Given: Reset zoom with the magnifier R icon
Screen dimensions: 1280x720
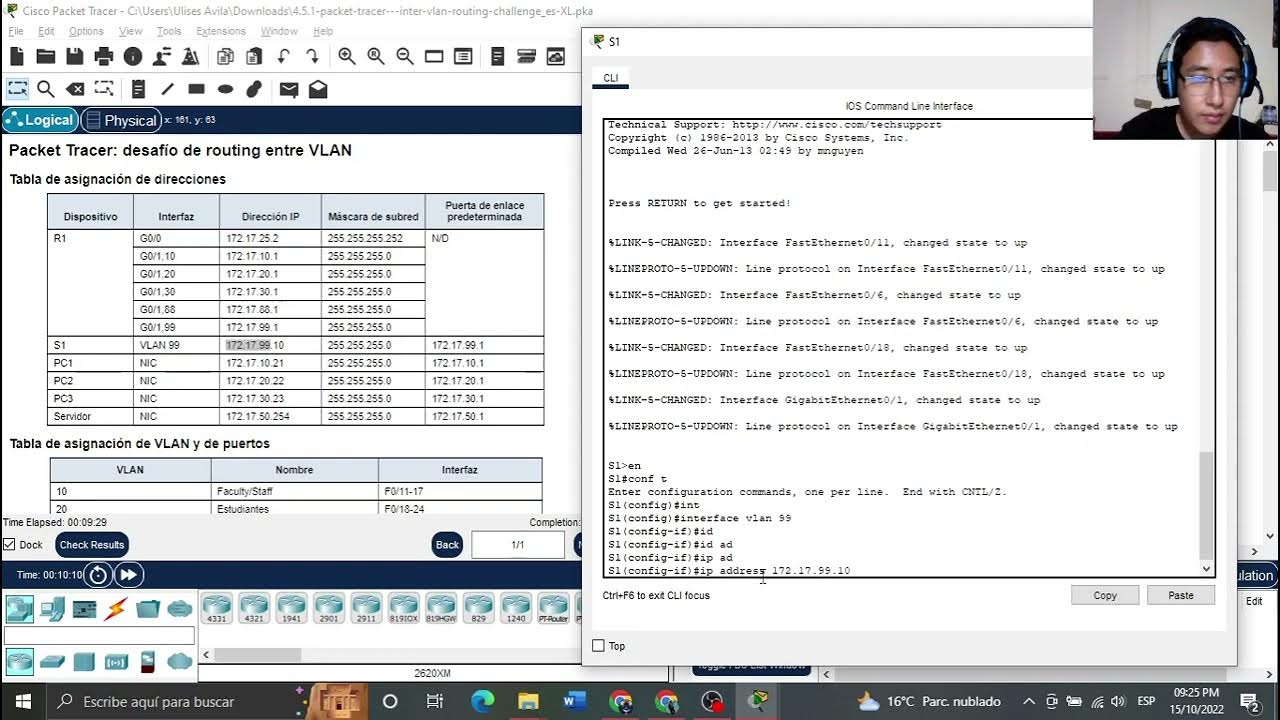Looking at the screenshot, I should pos(376,57).
